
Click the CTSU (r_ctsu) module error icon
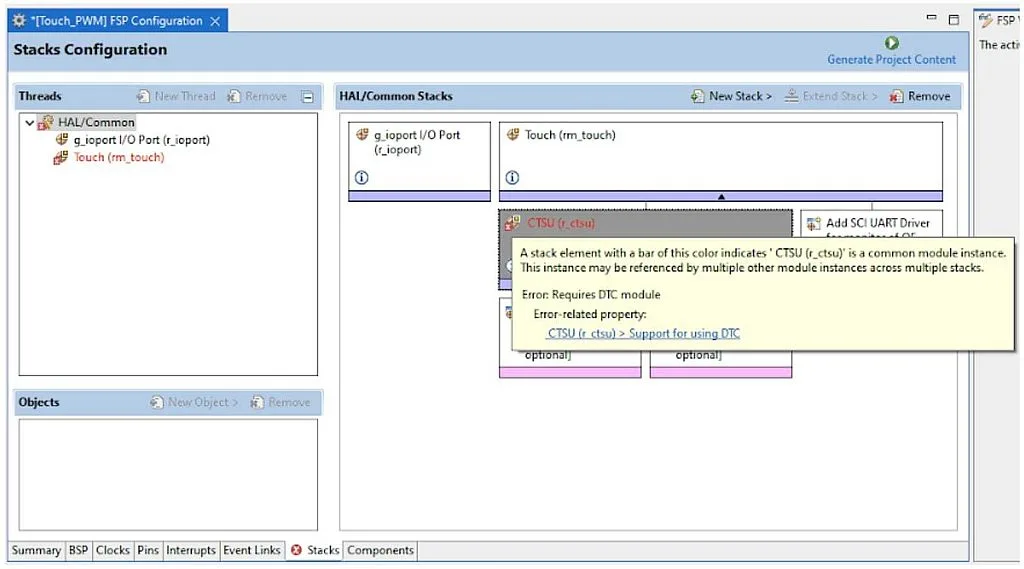pyautogui.click(x=513, y=223)
